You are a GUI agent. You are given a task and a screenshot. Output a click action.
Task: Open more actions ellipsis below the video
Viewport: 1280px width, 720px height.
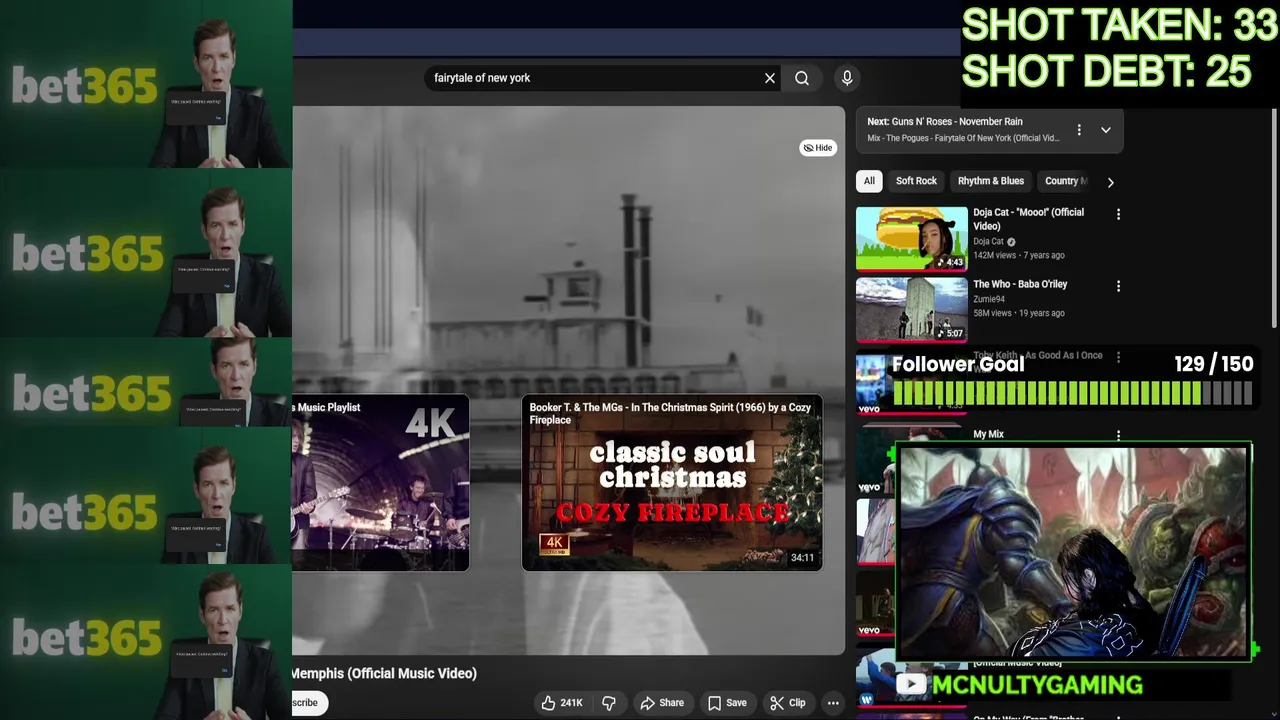(x=833, y=703)
